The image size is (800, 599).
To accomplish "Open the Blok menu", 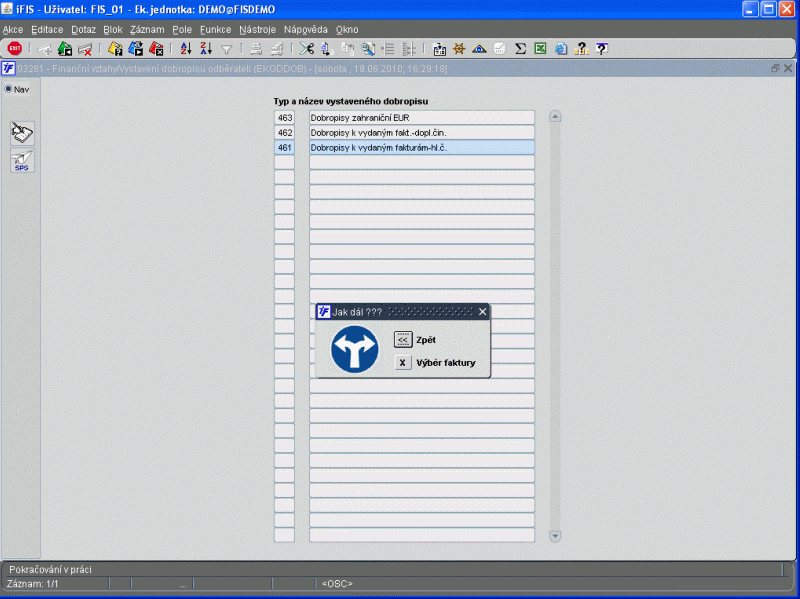I will point(113,30).
